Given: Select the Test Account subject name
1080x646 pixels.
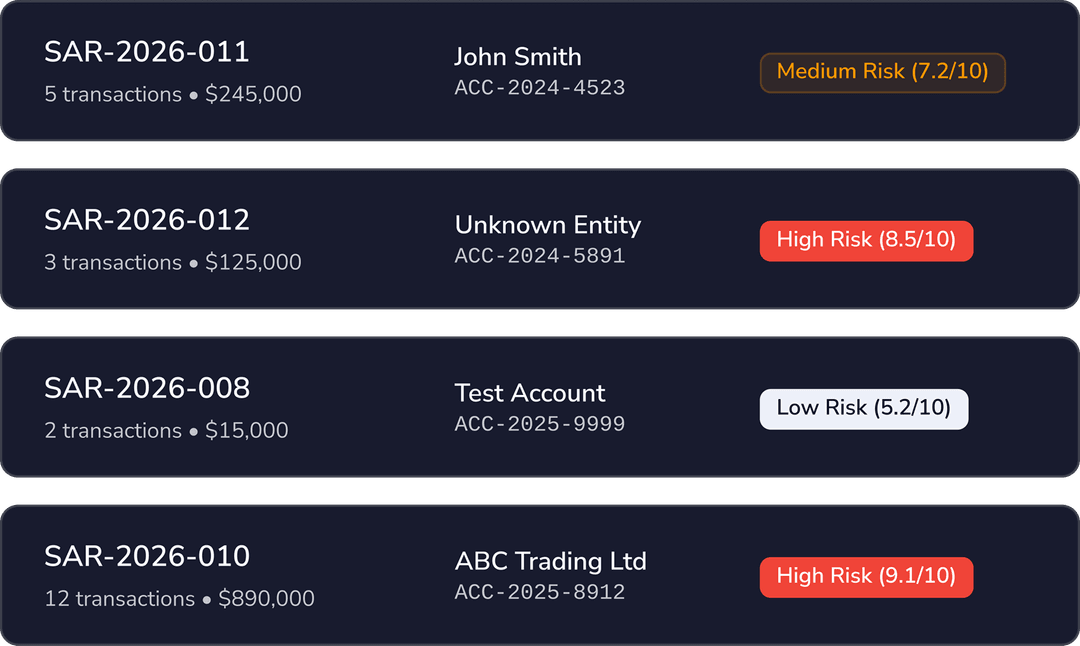Looking at the screenshot, I should pos(529,393).
